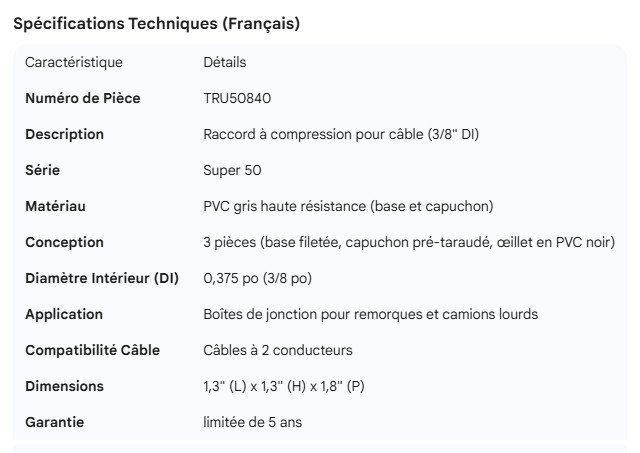Click the Spécifications Techniques (Français) heading
This screenshot has width=640, height=453.
tap(156, 24)
